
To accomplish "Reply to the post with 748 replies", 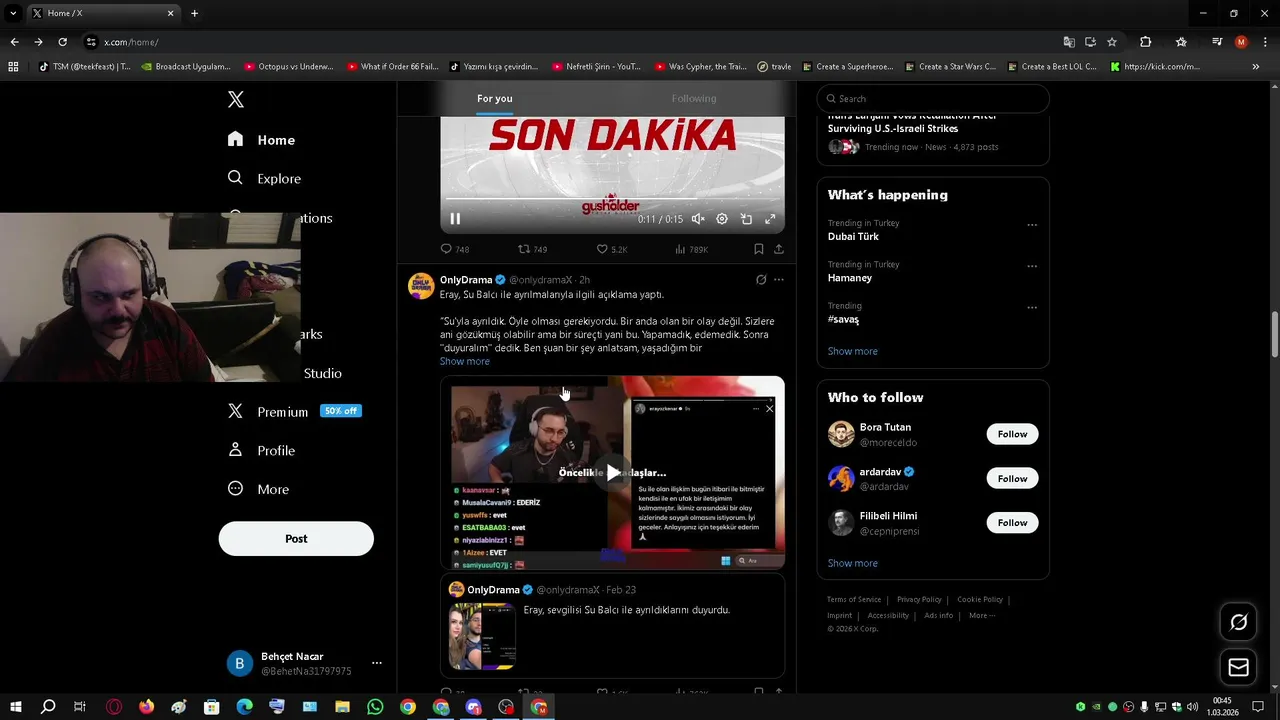I will (455, 249).
